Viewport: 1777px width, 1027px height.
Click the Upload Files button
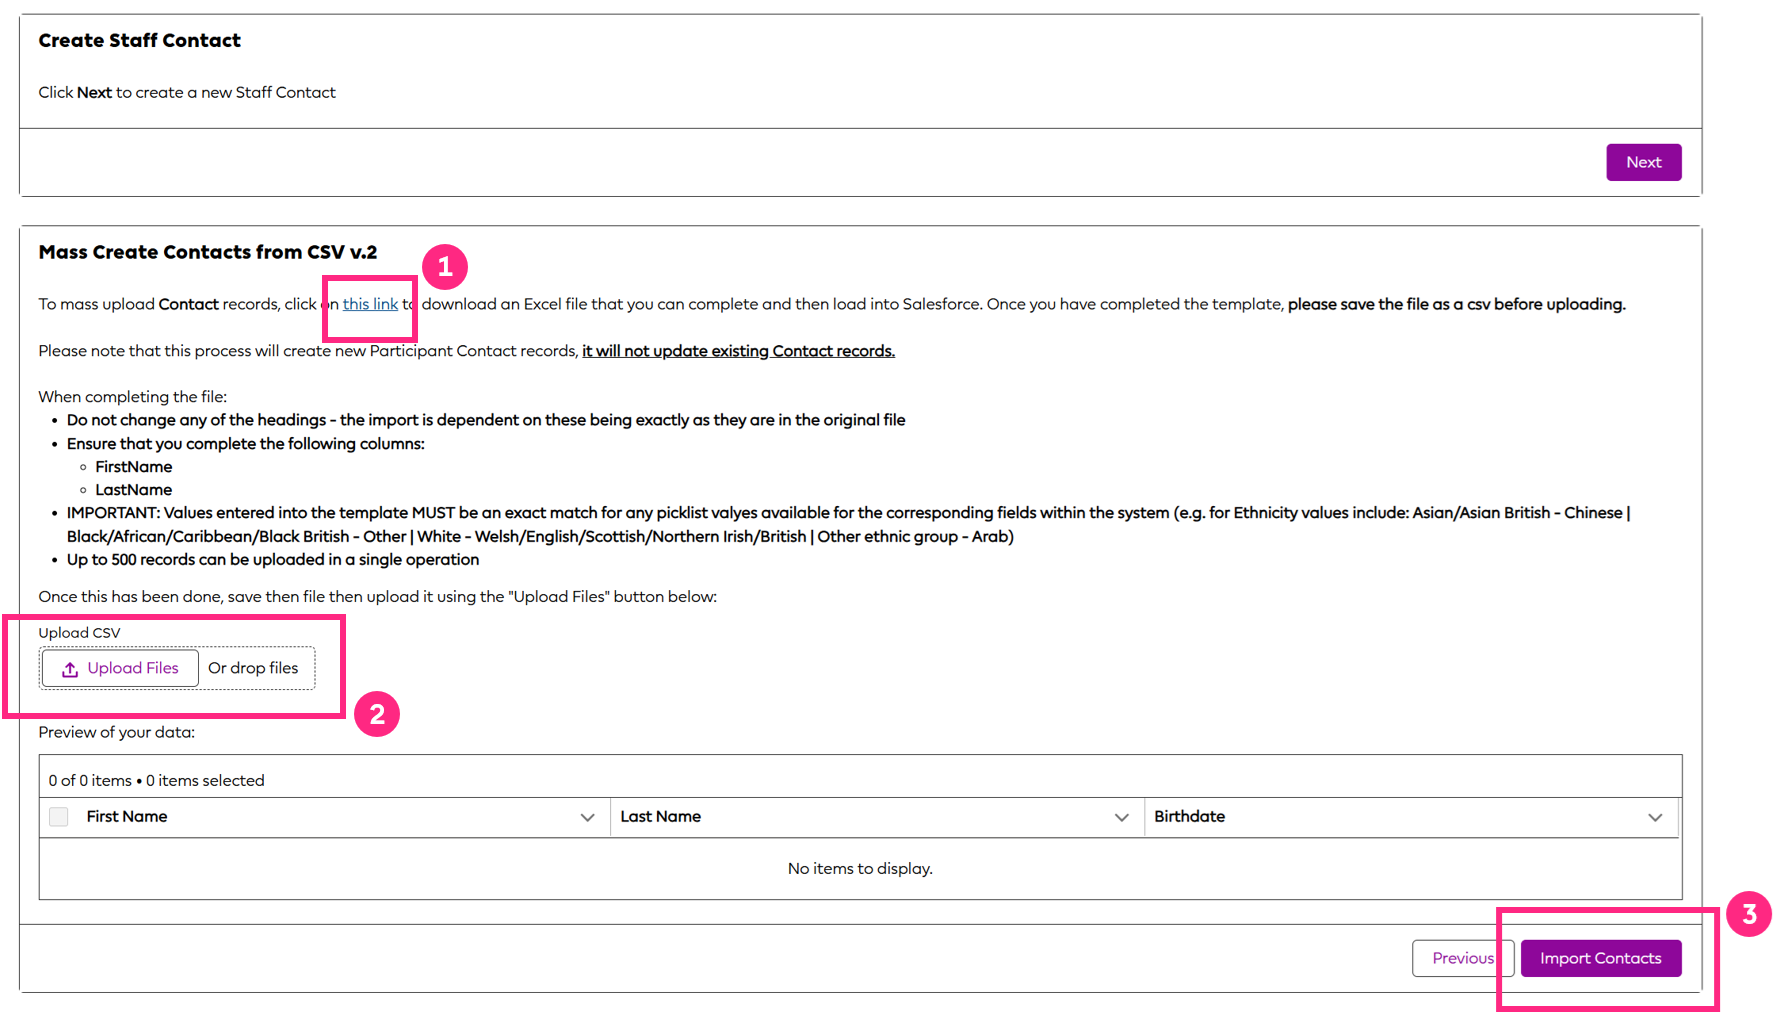119,668
